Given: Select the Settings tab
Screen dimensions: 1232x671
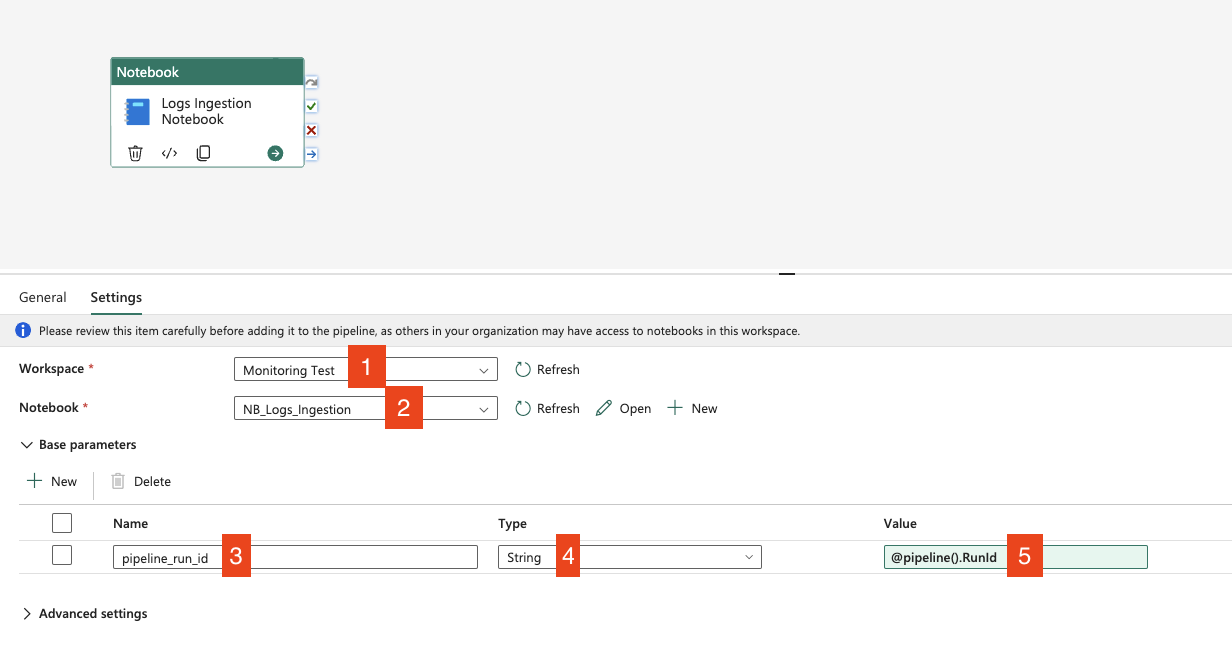Looking at the screenshot, I should coord(116,297).
